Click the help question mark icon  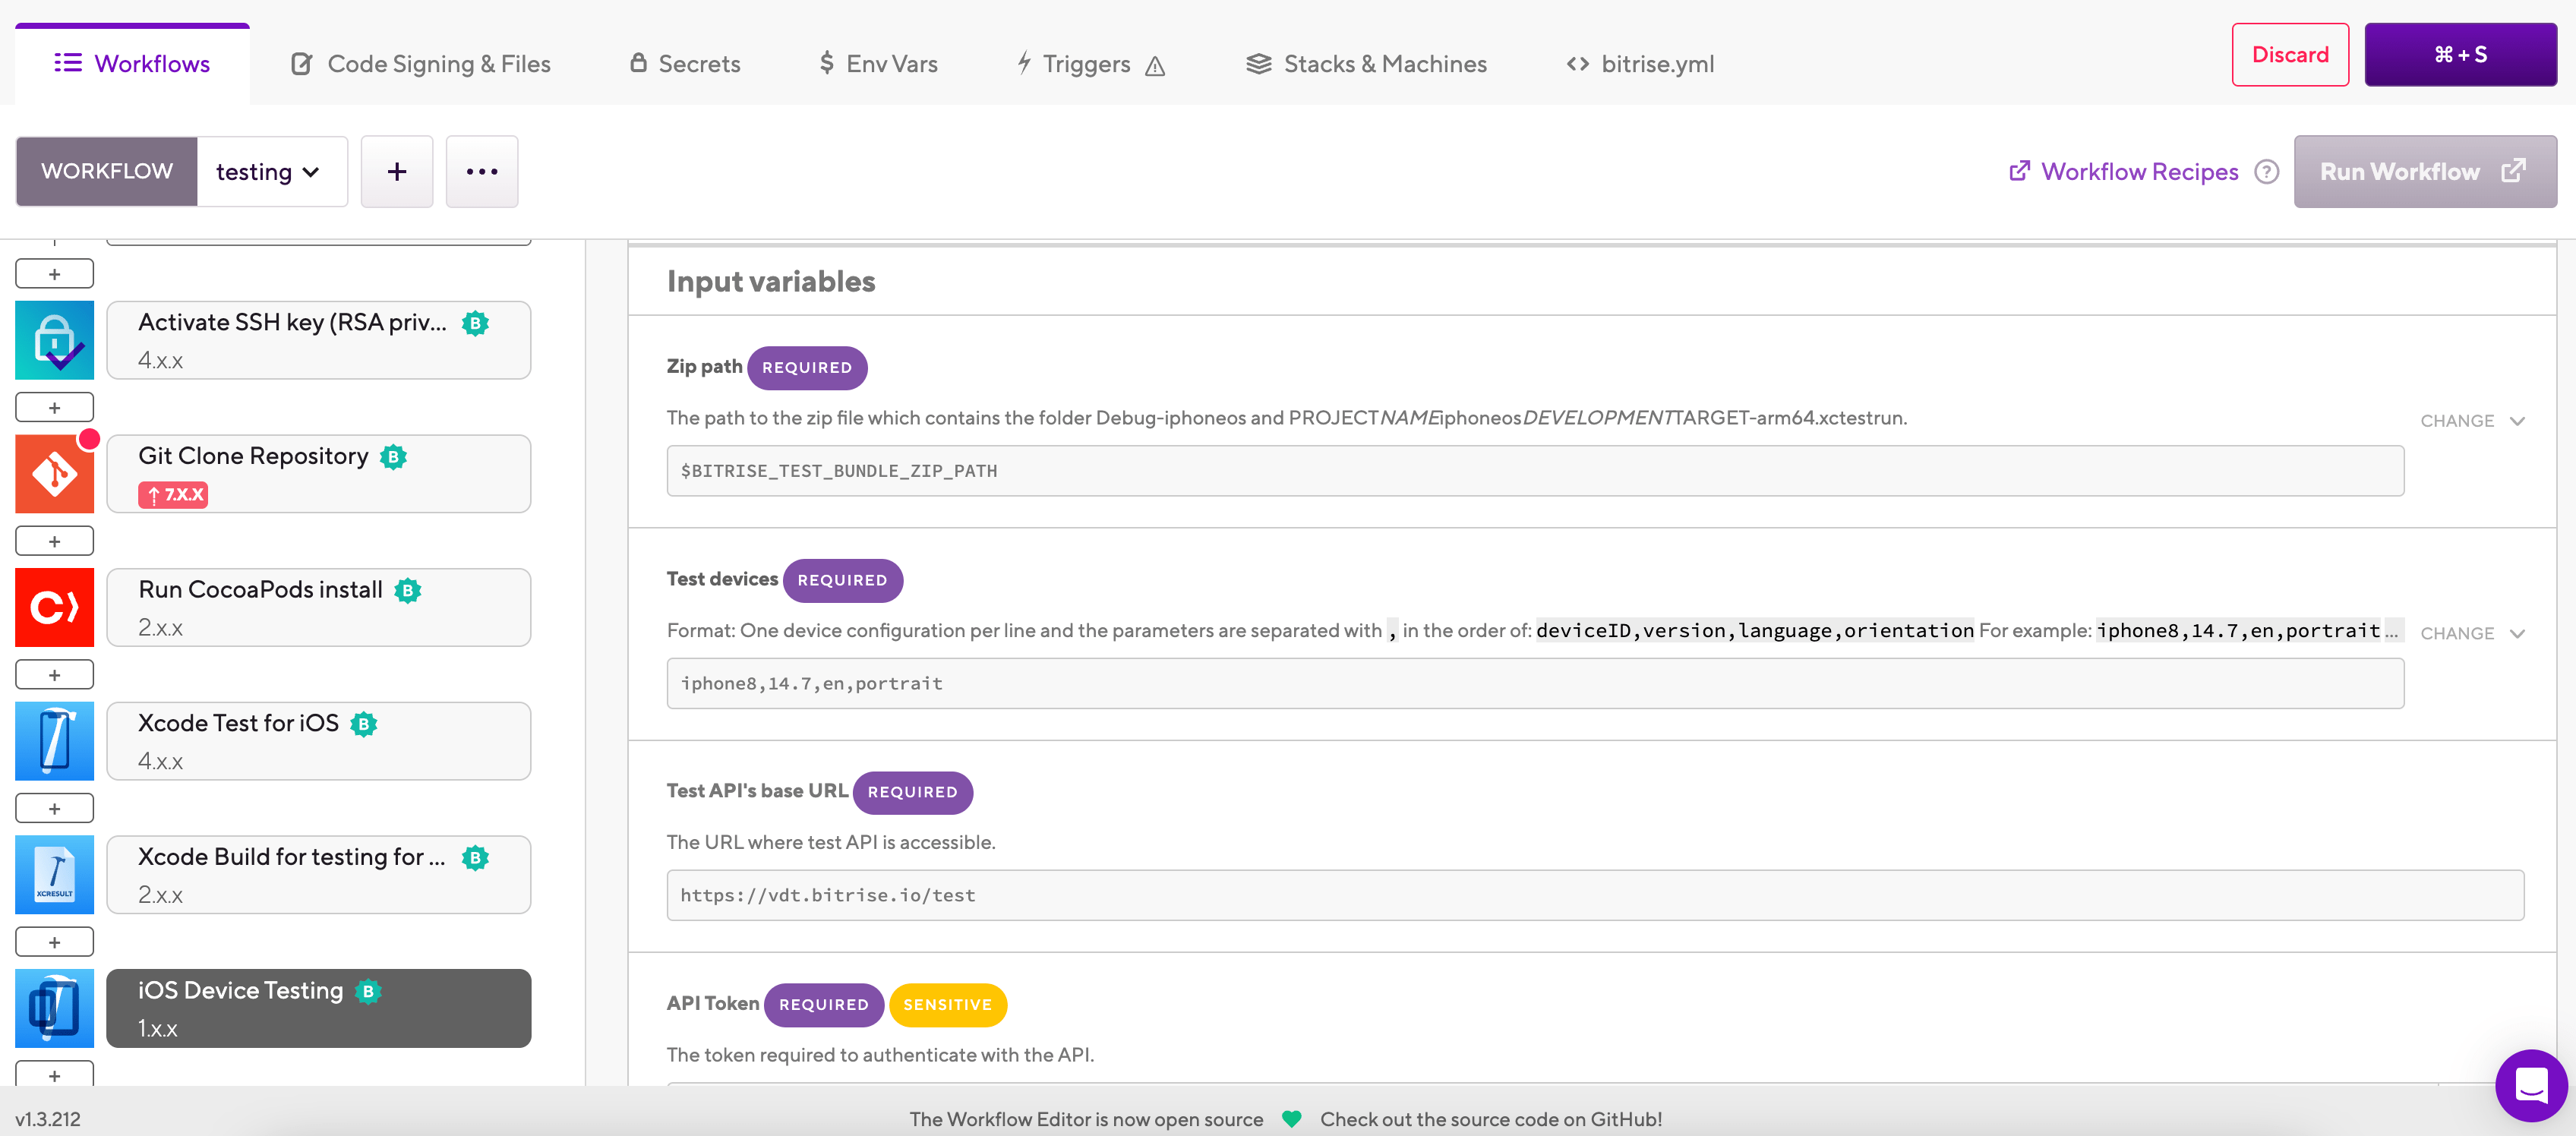[2267, 172]
